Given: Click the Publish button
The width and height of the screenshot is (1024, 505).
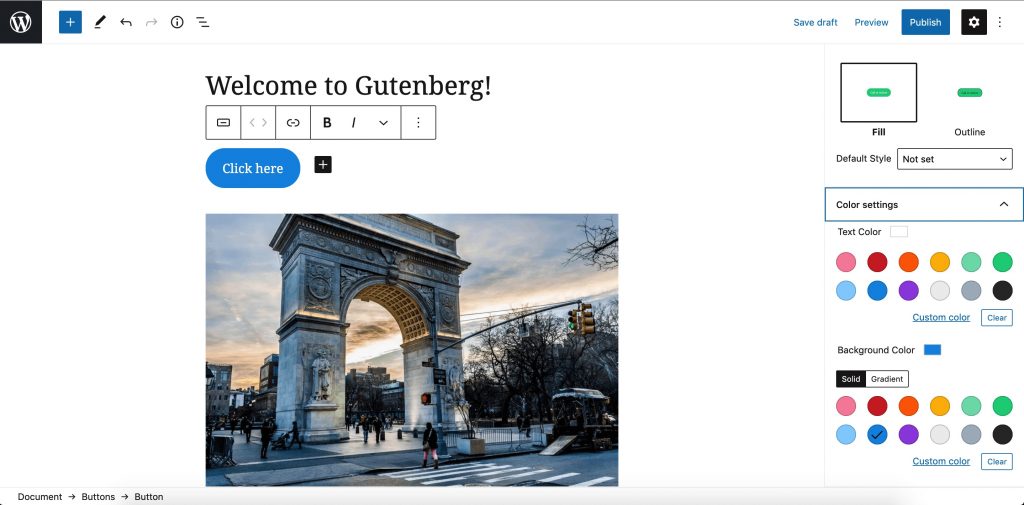Looking at the screenshot, I should pyautogui.click(x=925, y=22).
